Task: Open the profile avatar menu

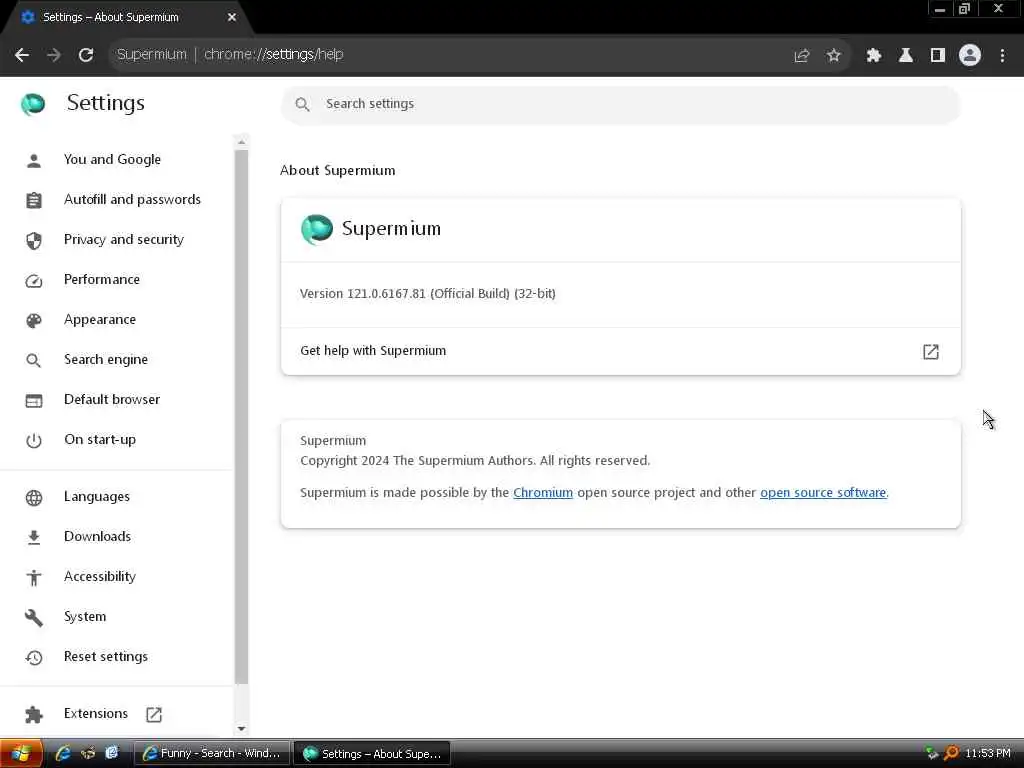Action: (970, 55)
